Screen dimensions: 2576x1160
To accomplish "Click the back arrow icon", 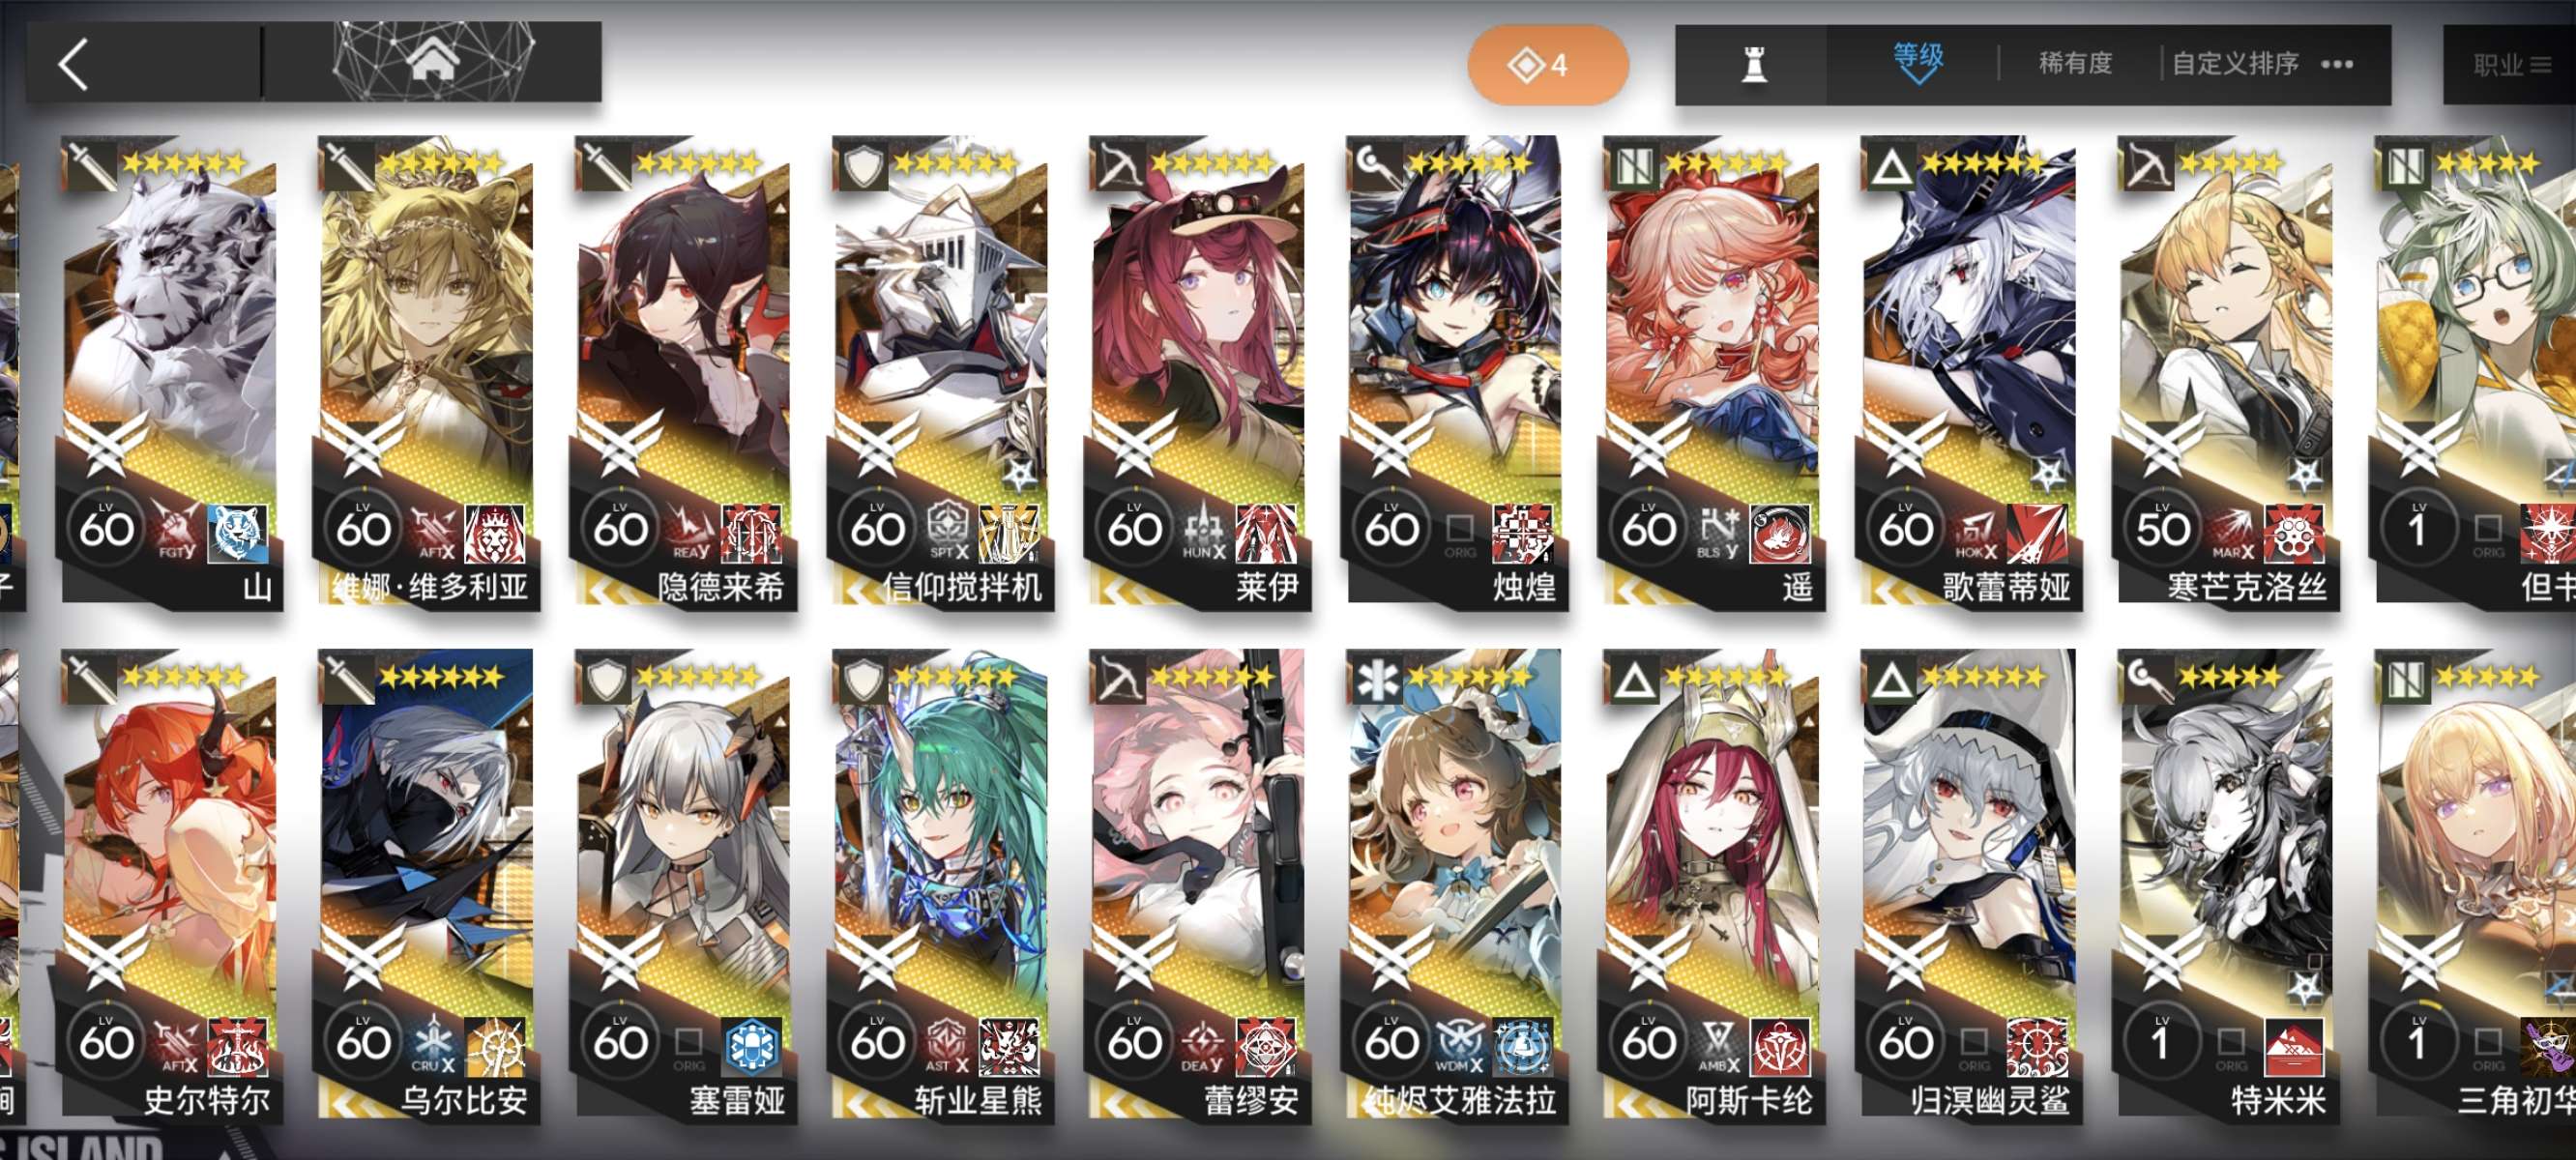I will pos(74,64).
